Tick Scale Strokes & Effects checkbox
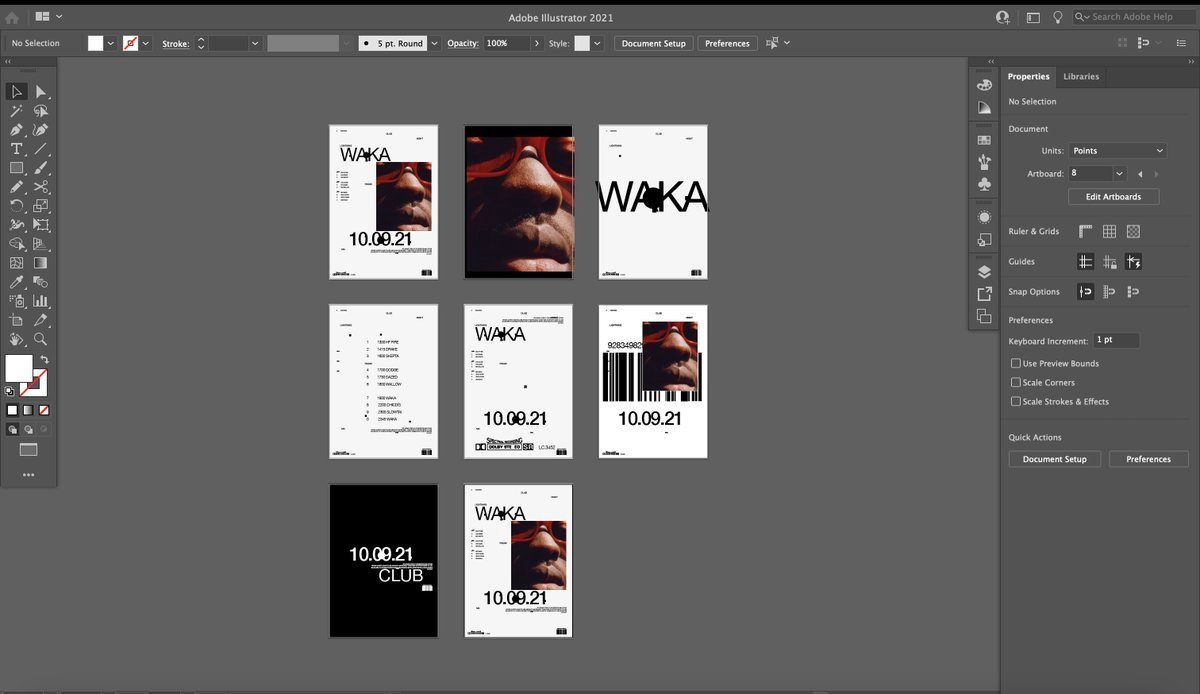Image resolution: width=1200 pixels, height=694 pixels. 1016,401
